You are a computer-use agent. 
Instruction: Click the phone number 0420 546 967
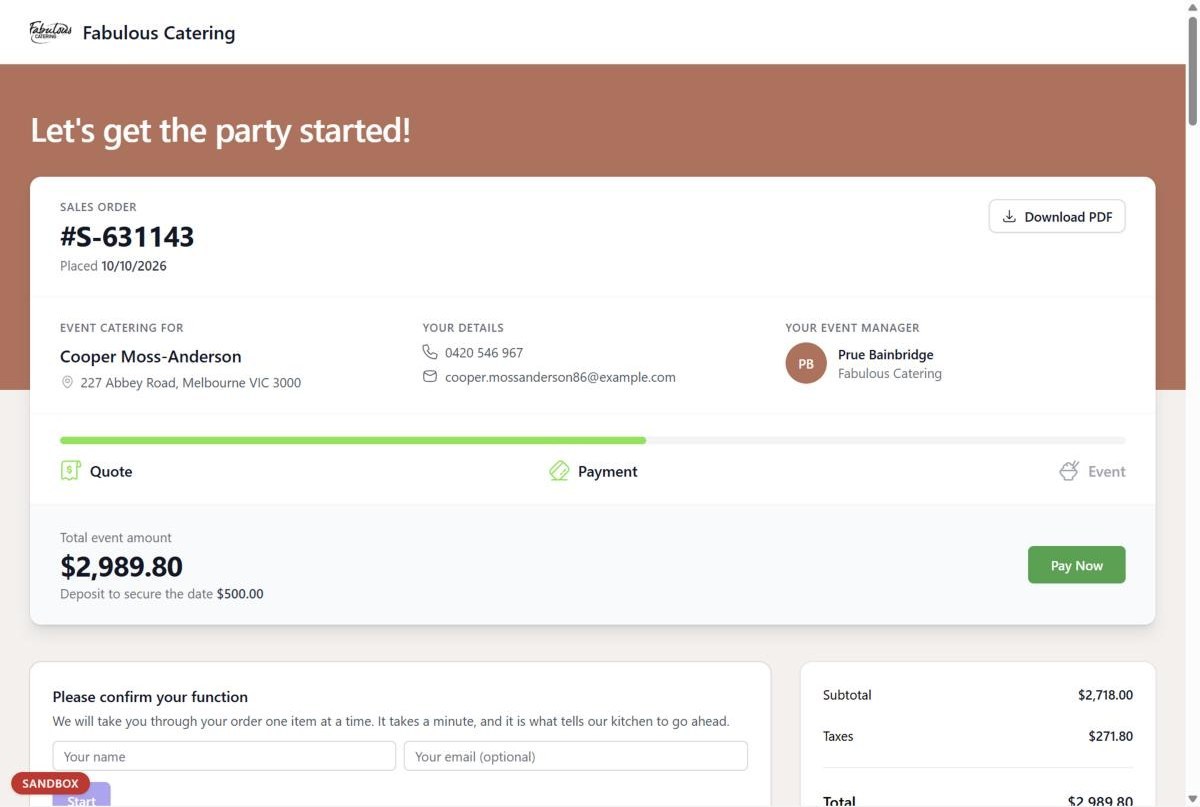(x=484, y=352)
